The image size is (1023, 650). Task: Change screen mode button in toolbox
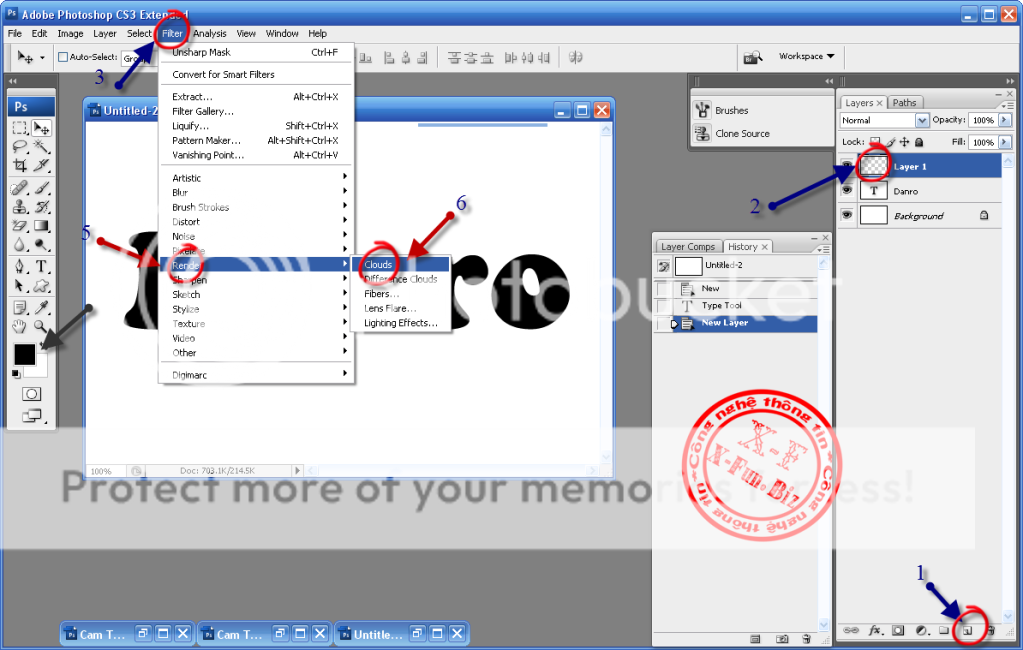[31, 415]
